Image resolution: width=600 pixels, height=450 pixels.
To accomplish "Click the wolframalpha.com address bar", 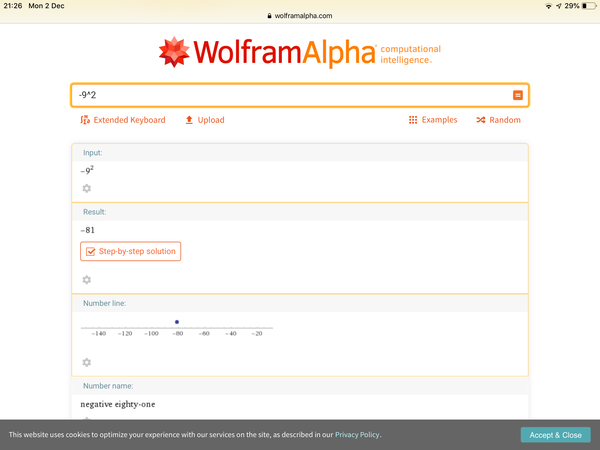I will (x=300, y=16).
